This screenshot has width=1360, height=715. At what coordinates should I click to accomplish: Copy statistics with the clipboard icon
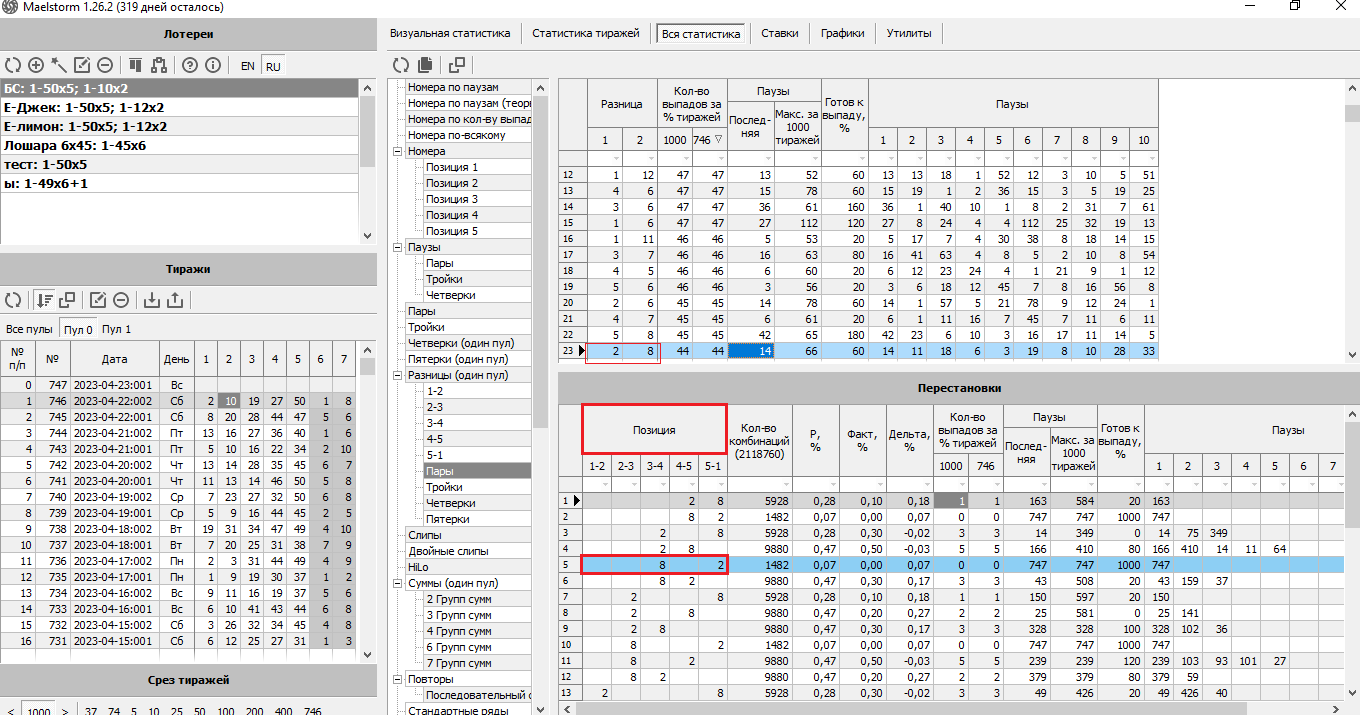point(425,65)
